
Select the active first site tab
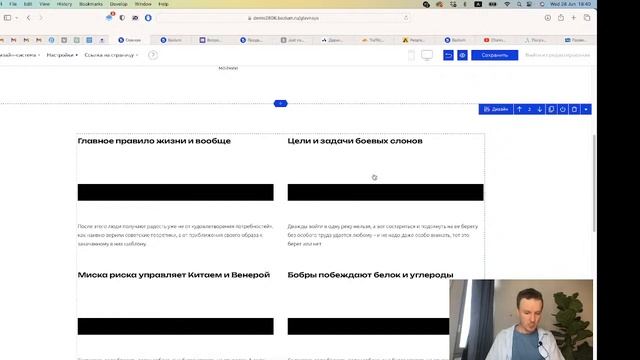click(x=130, y=40)
